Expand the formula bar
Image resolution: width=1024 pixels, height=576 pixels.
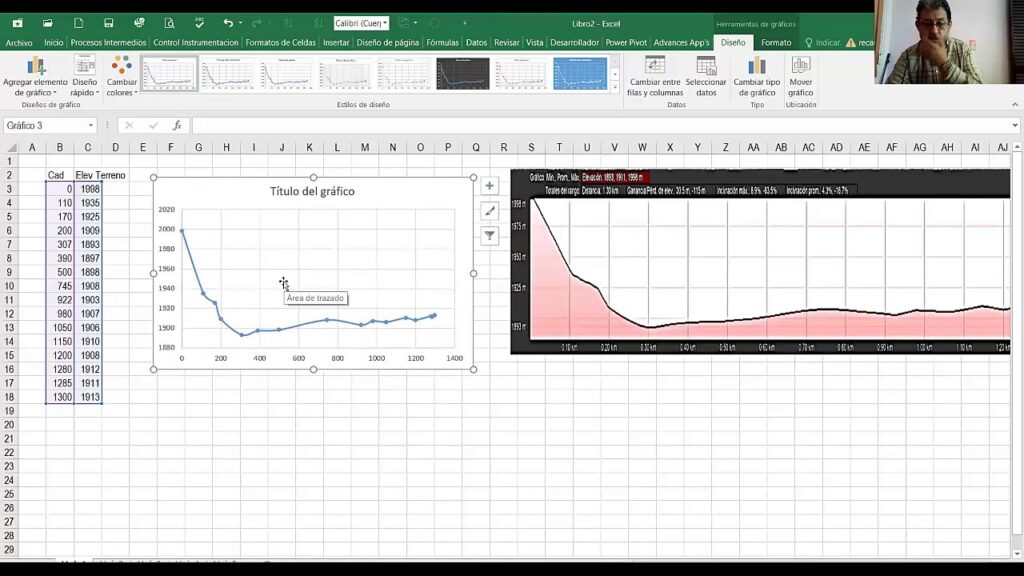[x=1014, y=125]
